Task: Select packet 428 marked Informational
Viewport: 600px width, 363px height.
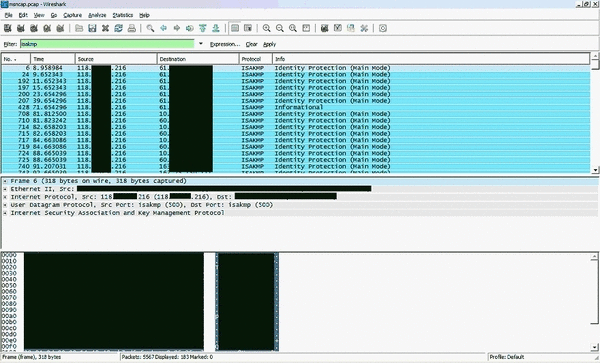Action: coord(296,107)
